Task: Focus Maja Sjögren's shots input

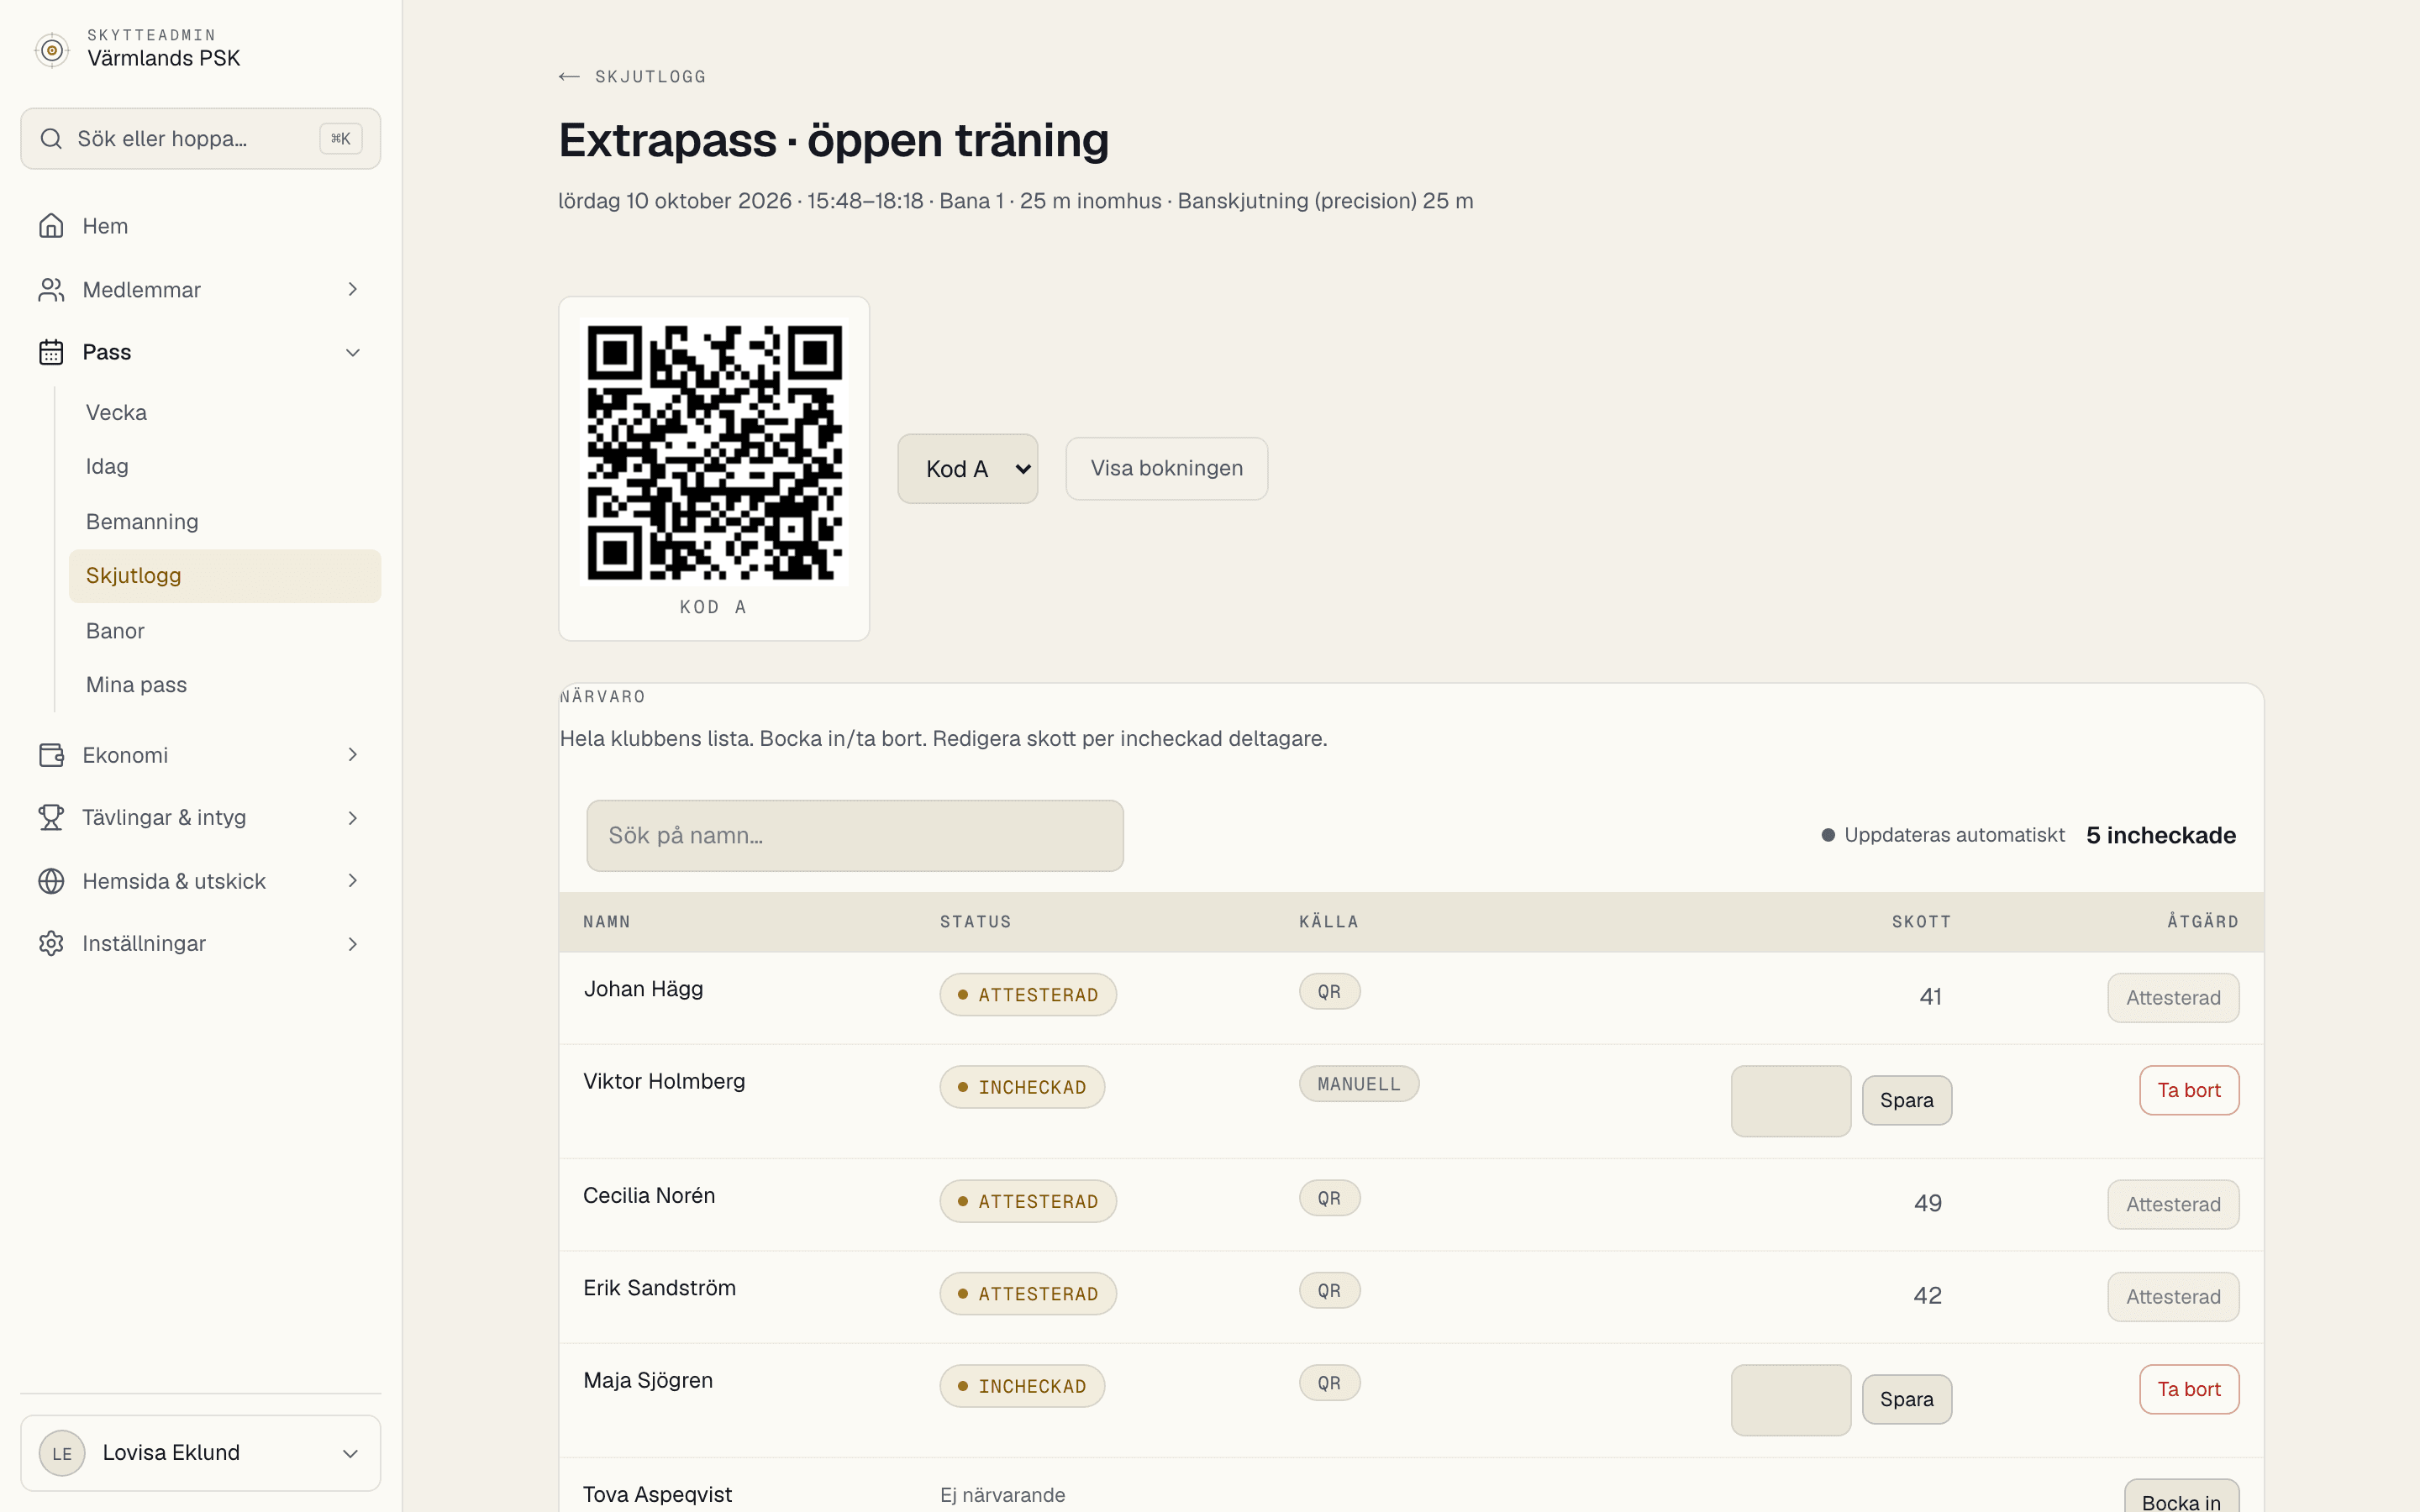Action: coord(1790,1400)
